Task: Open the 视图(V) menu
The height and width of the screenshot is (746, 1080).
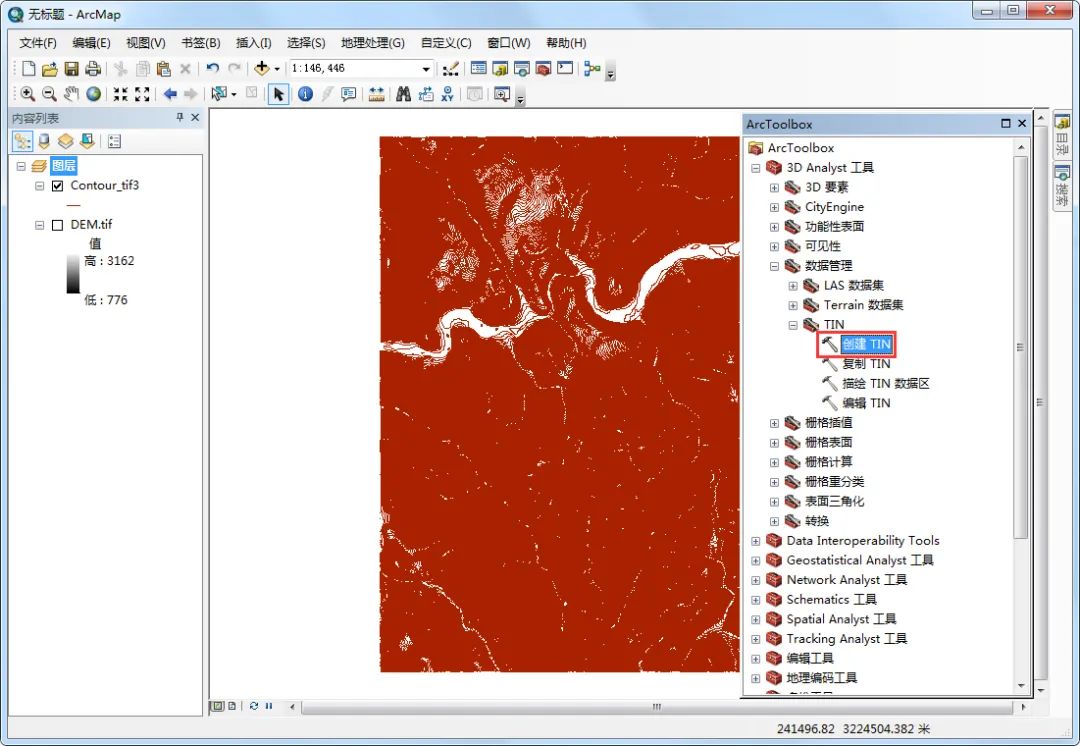Action: 145,43
